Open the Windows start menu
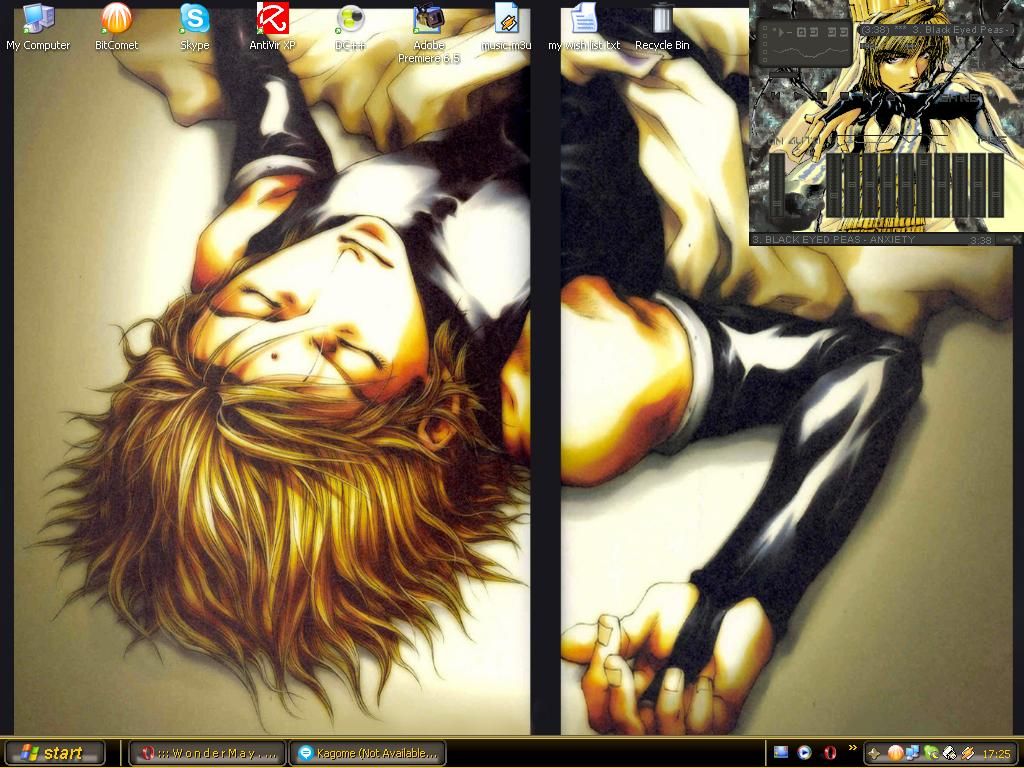 click(53, 753)
